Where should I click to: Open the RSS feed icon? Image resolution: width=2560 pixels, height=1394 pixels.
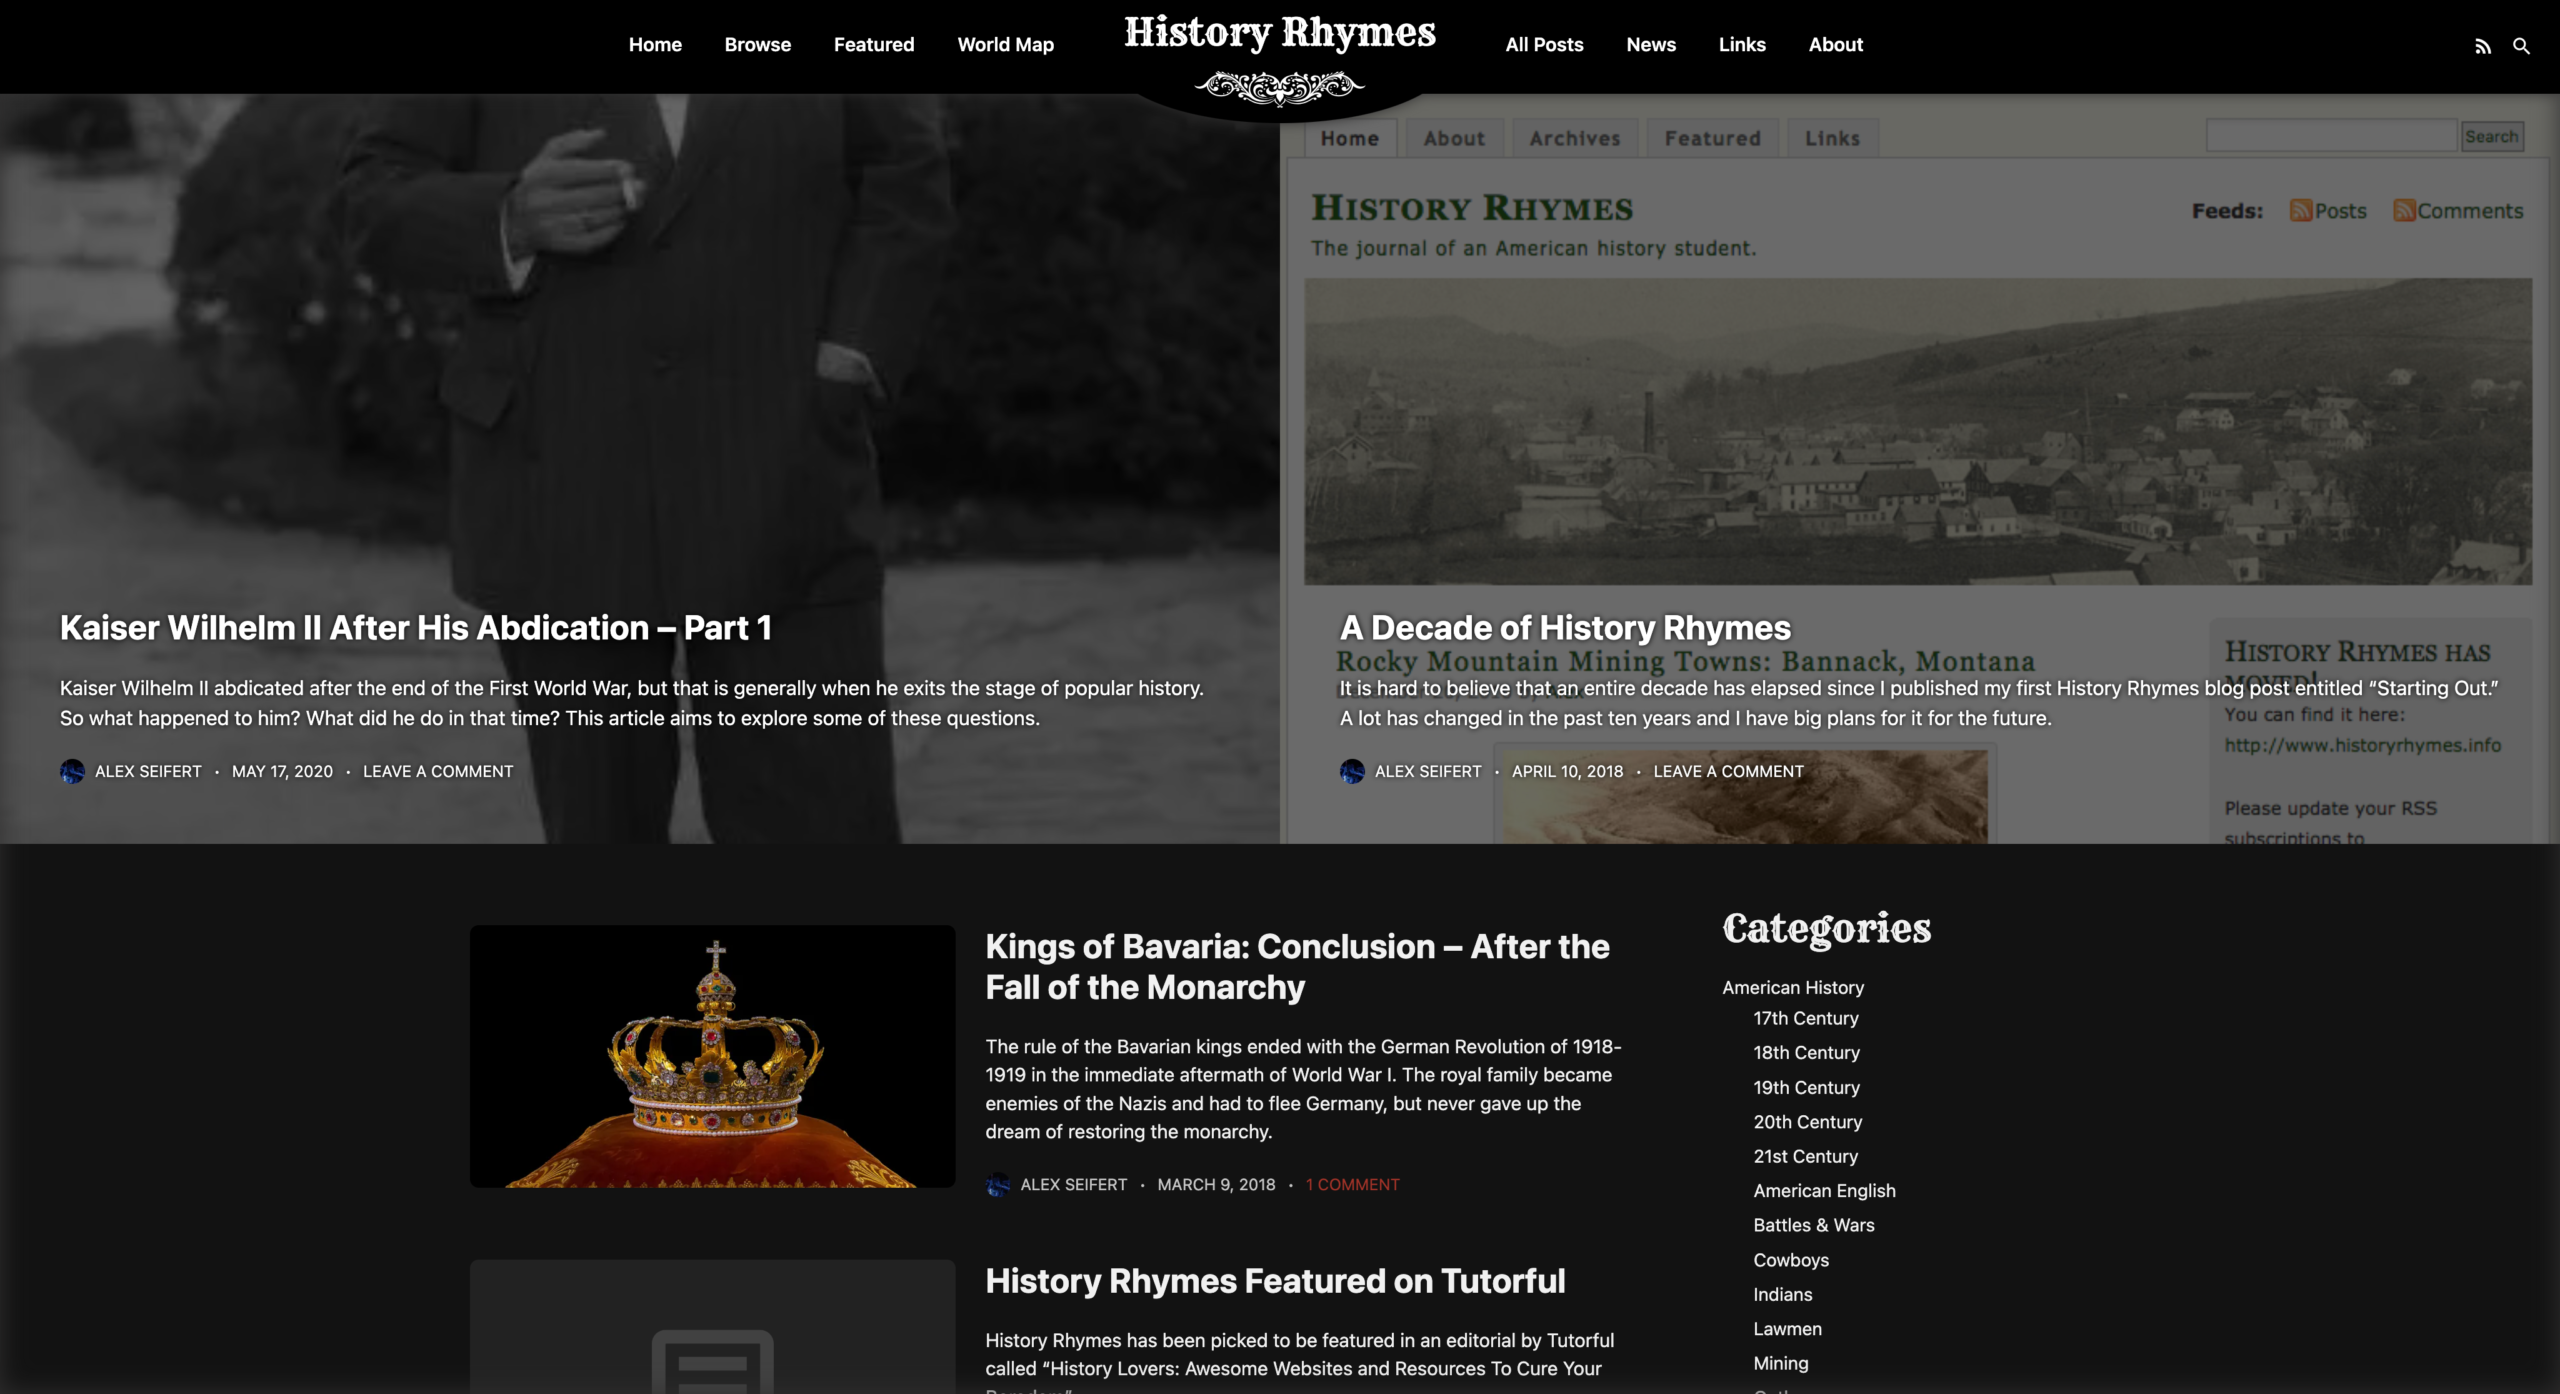coord(2483,46)
